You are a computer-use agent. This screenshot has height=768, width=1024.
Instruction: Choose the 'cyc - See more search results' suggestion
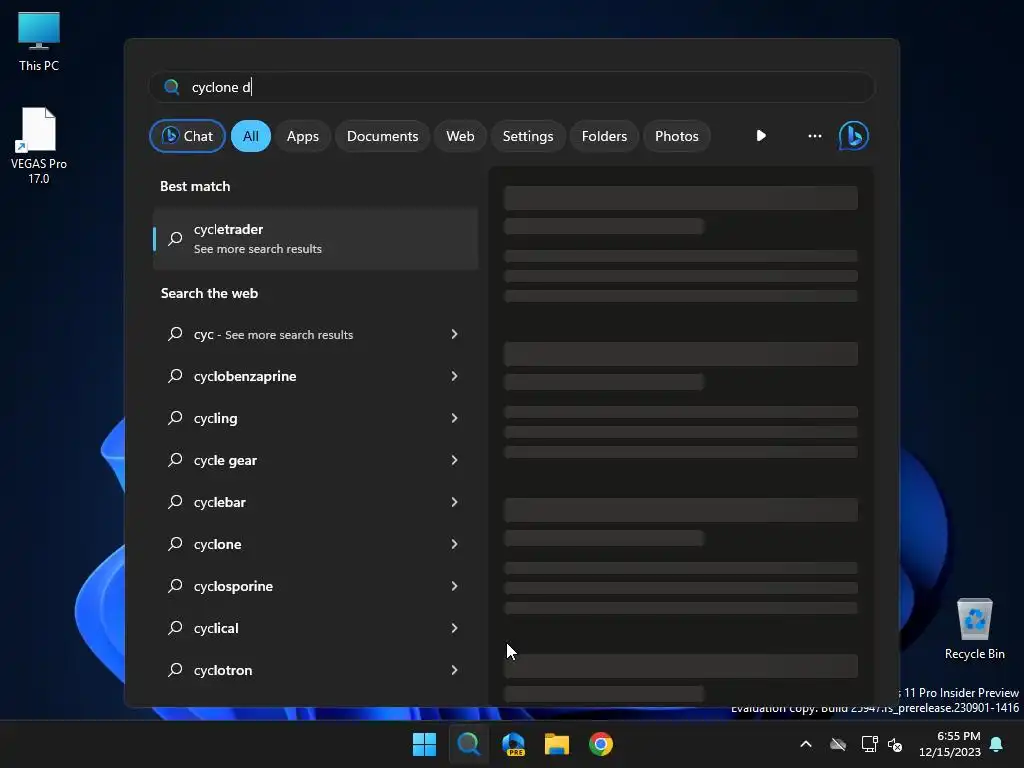[x=315, y=334]
